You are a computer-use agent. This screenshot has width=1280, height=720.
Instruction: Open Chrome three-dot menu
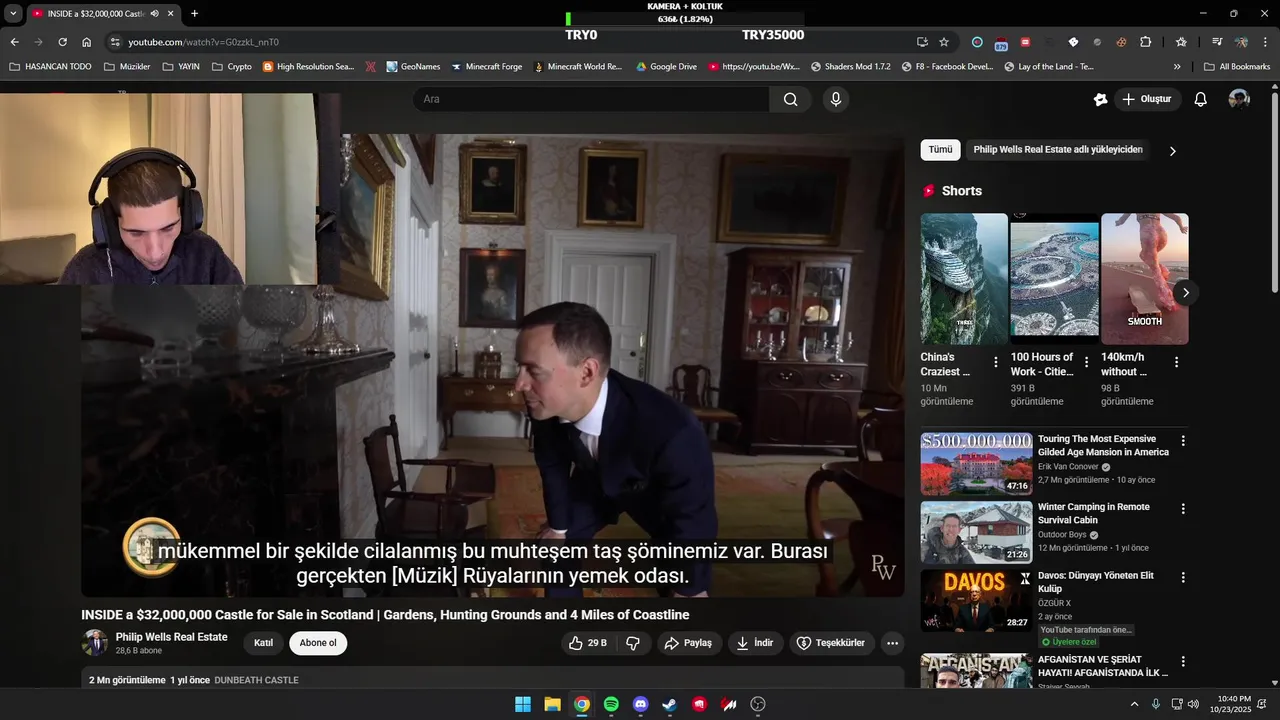pyautogui.click(x=1264, y=42)
